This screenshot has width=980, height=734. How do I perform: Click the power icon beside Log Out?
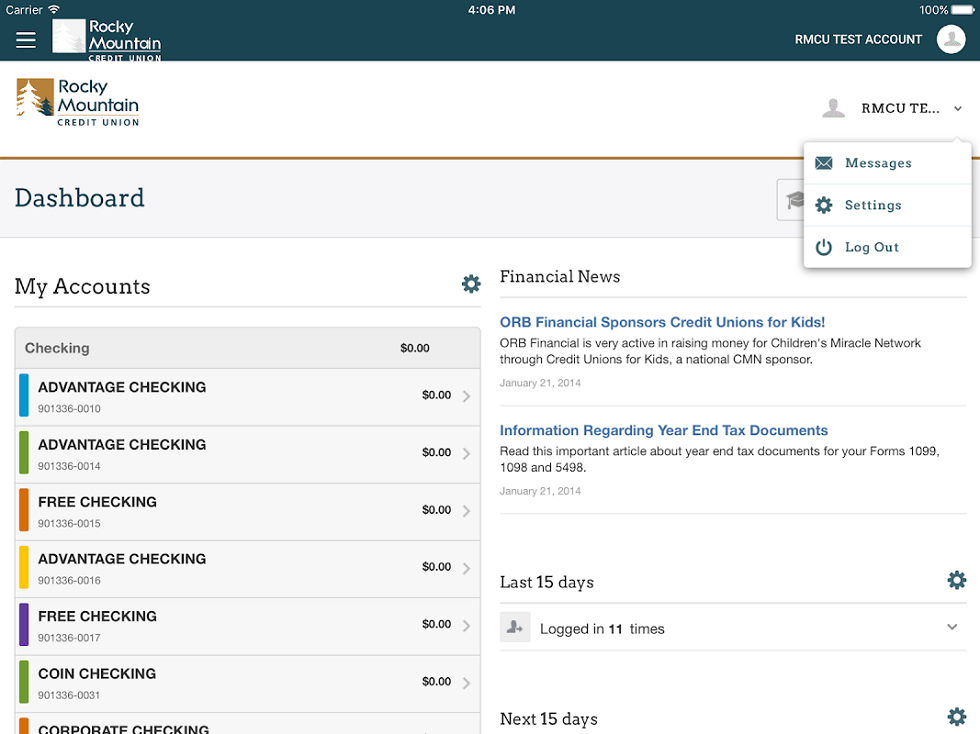click(824, 247)
